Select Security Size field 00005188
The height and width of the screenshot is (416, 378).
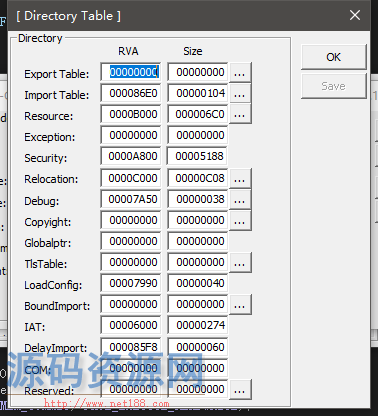197,156
